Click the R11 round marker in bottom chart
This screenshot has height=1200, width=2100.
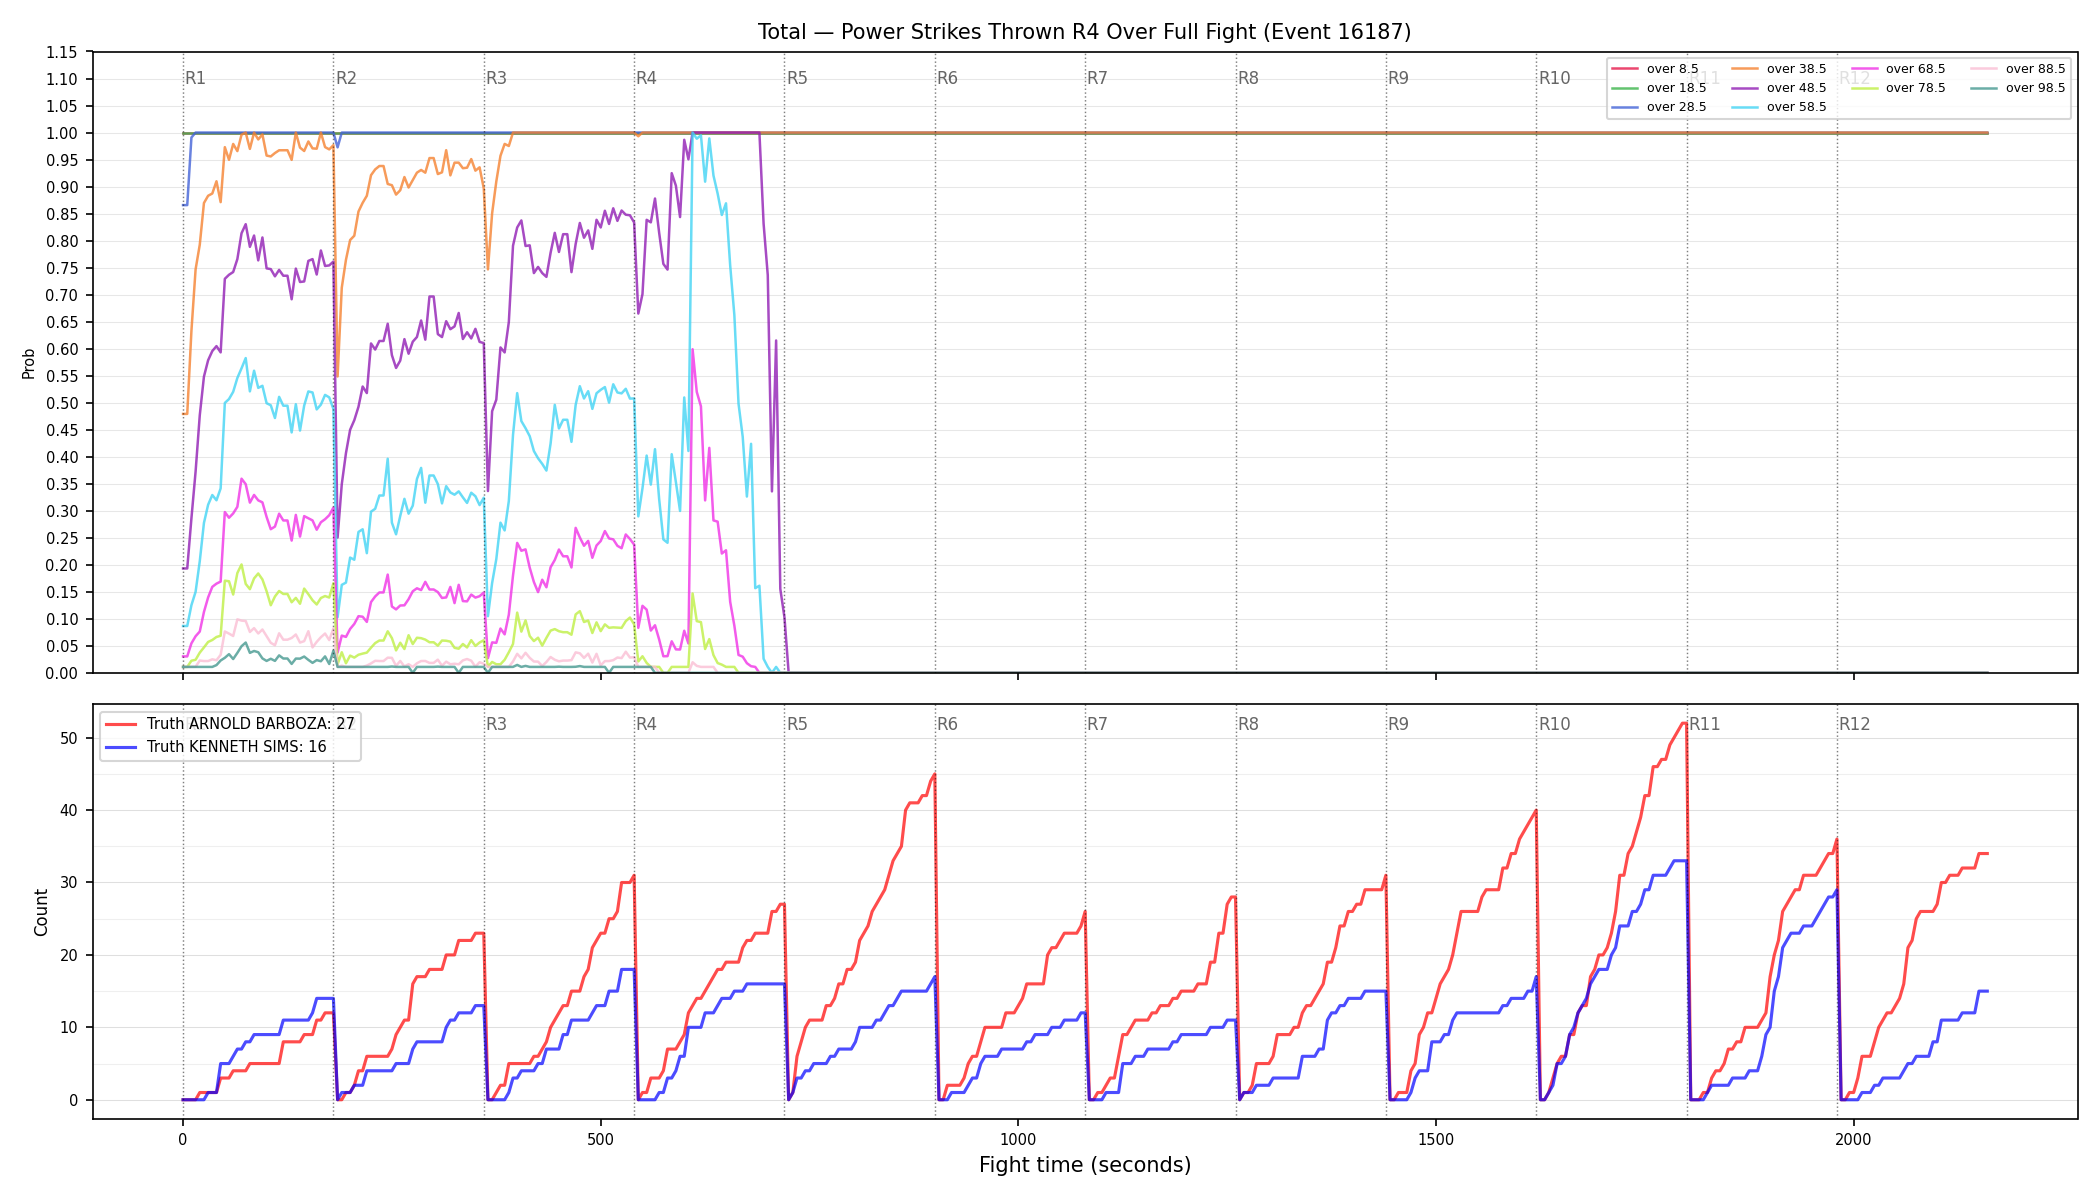pyautogui.click(x=1705, y=724)
